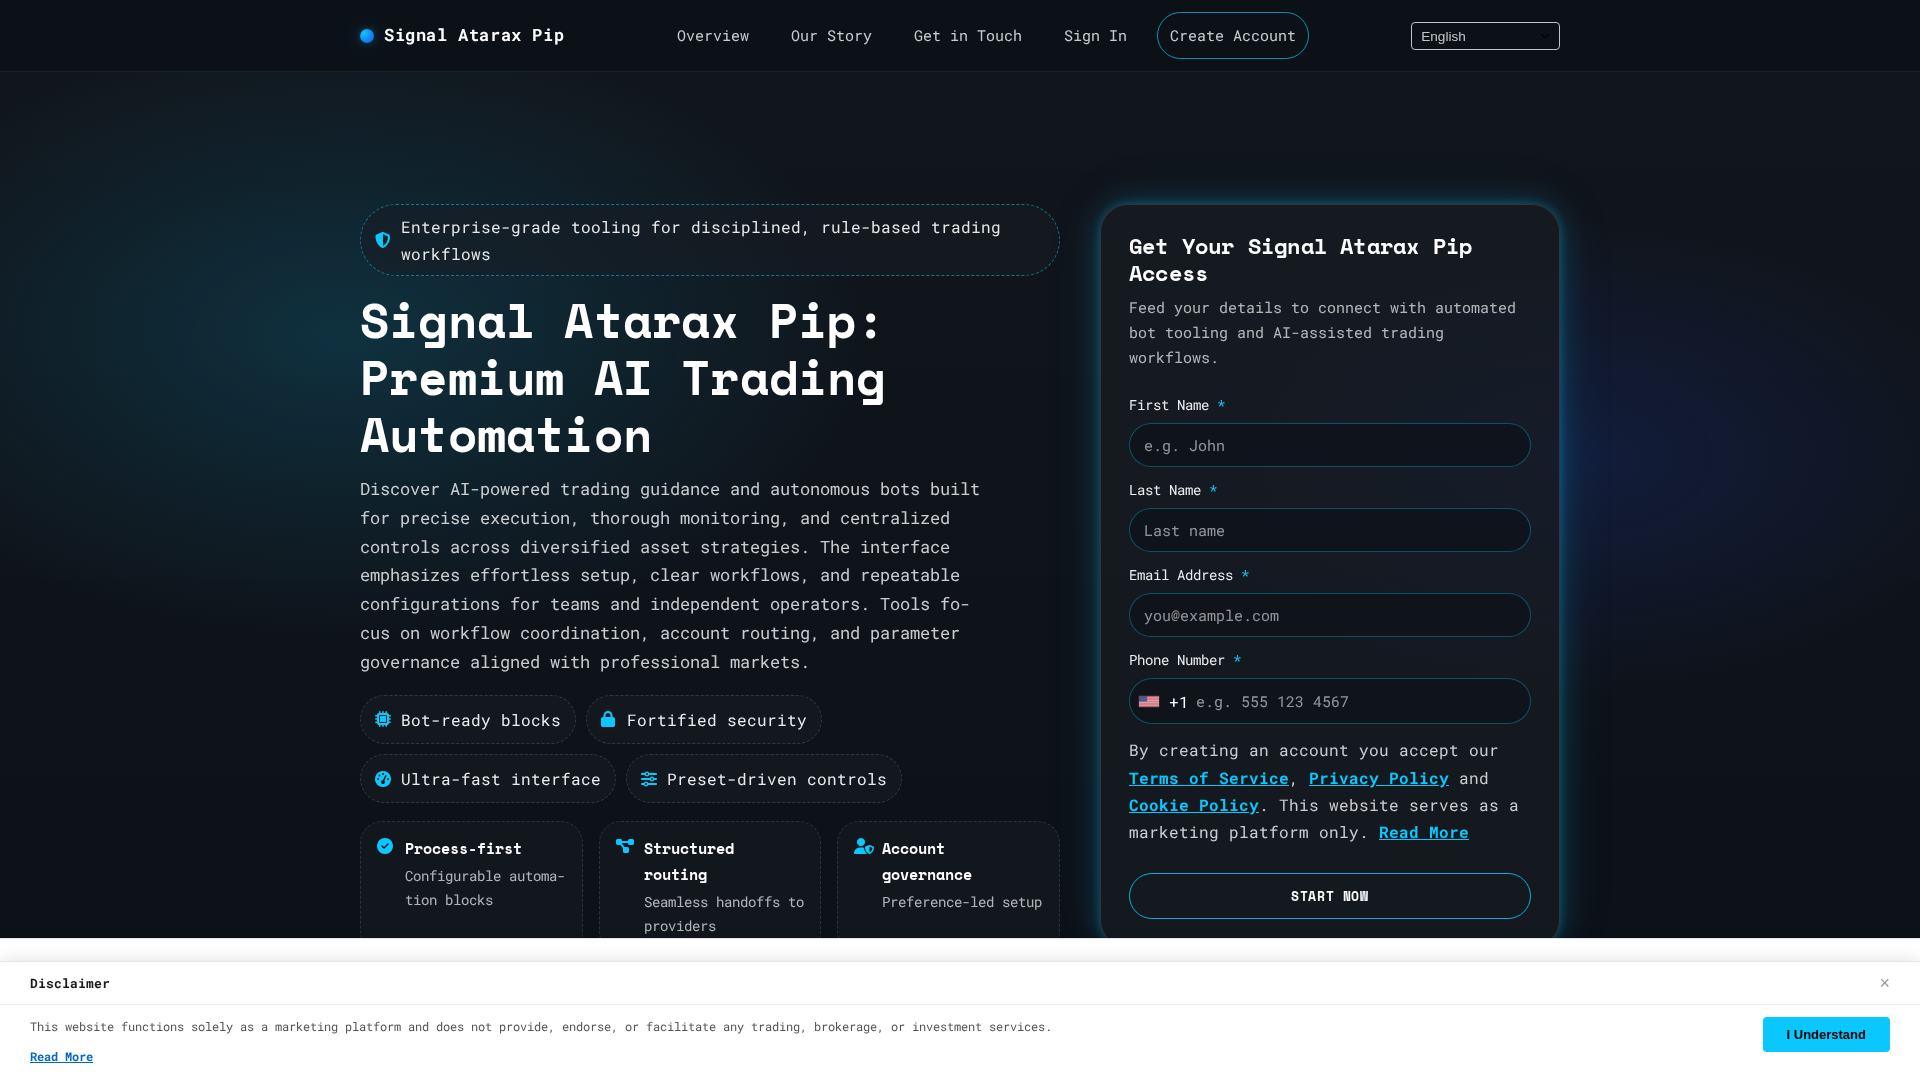Click the START NOW button
Viewport: 1920px width, 1080px height.
tap(1329, 896)
